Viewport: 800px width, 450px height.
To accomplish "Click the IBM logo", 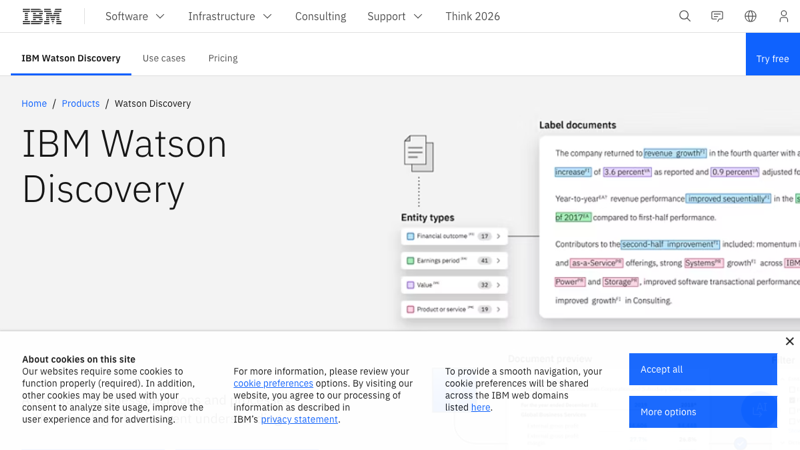I will [42, 16].
